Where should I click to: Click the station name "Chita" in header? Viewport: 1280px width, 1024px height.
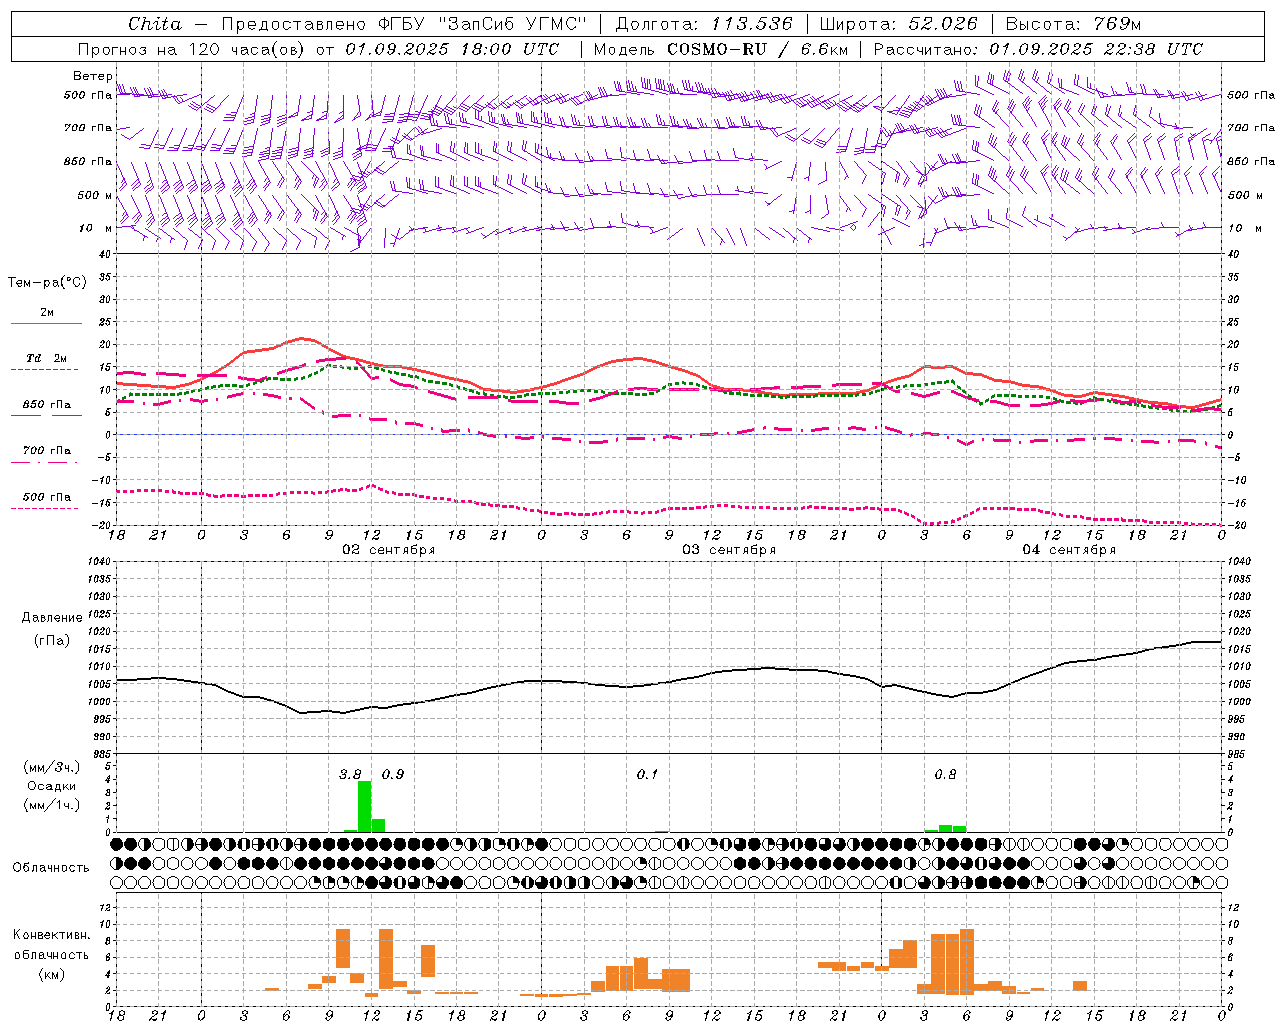click(155, 24)
